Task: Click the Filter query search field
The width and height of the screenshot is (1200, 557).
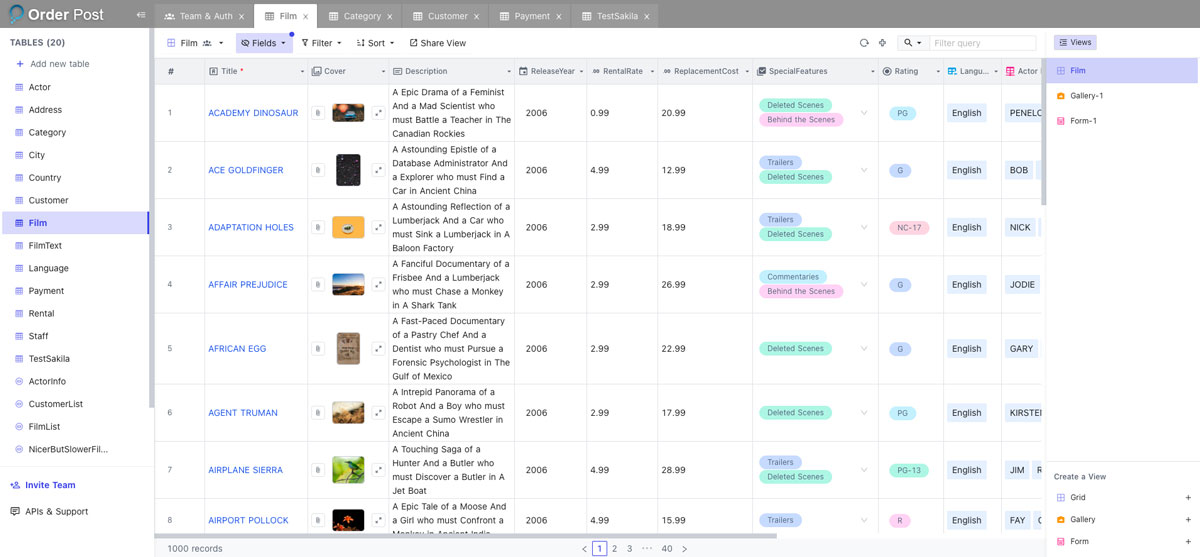Action: (982, 43)
